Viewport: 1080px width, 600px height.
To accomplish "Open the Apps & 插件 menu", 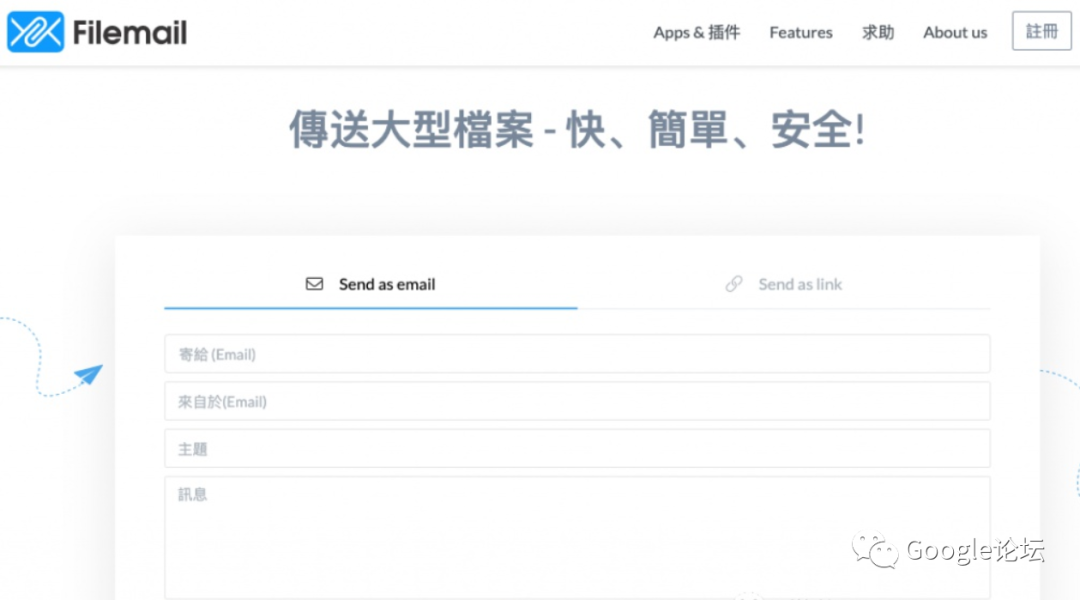I will pyautogui.click(x=696, y=32).
